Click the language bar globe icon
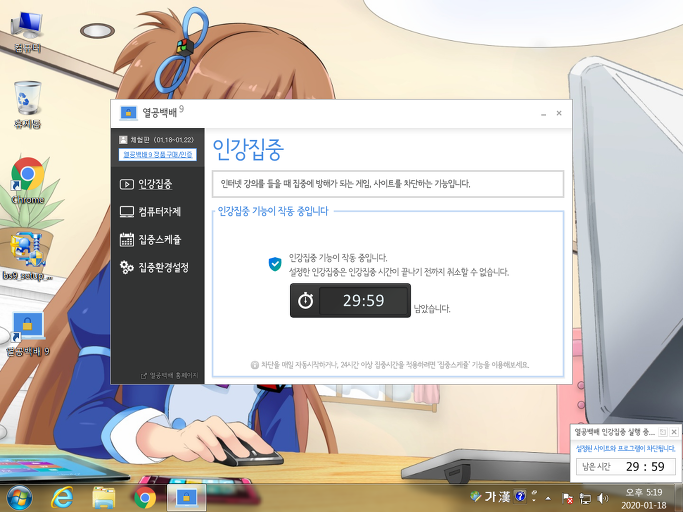 click(476, 496)
